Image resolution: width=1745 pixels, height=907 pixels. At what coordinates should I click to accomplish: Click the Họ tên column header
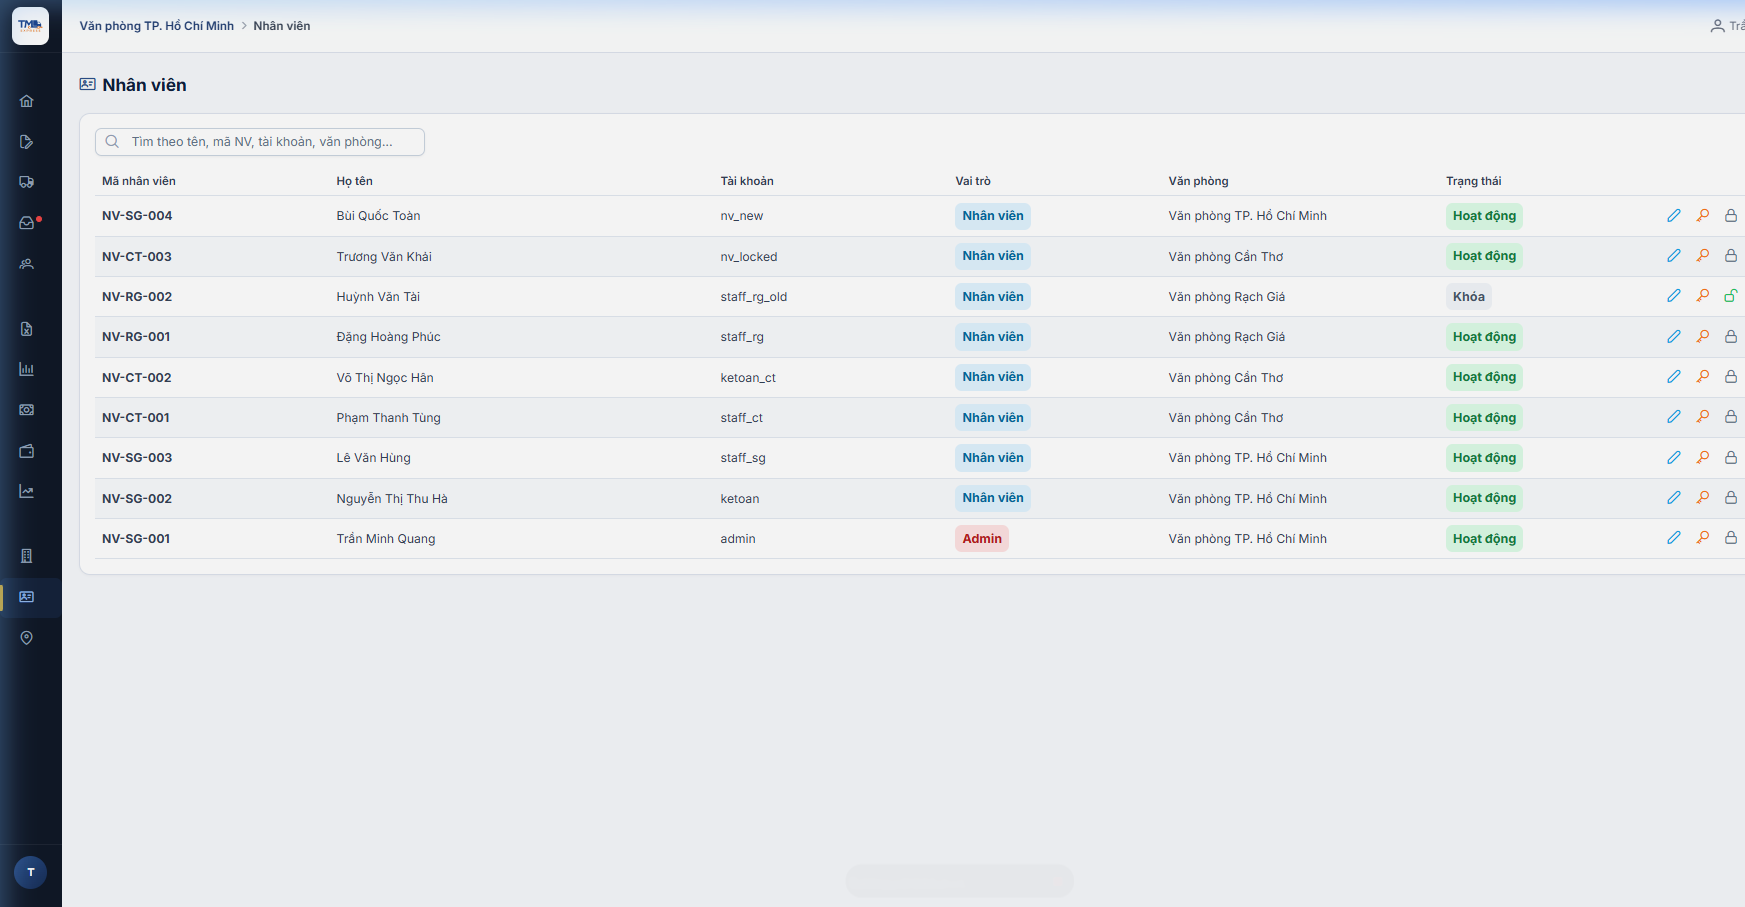point(355,181)
